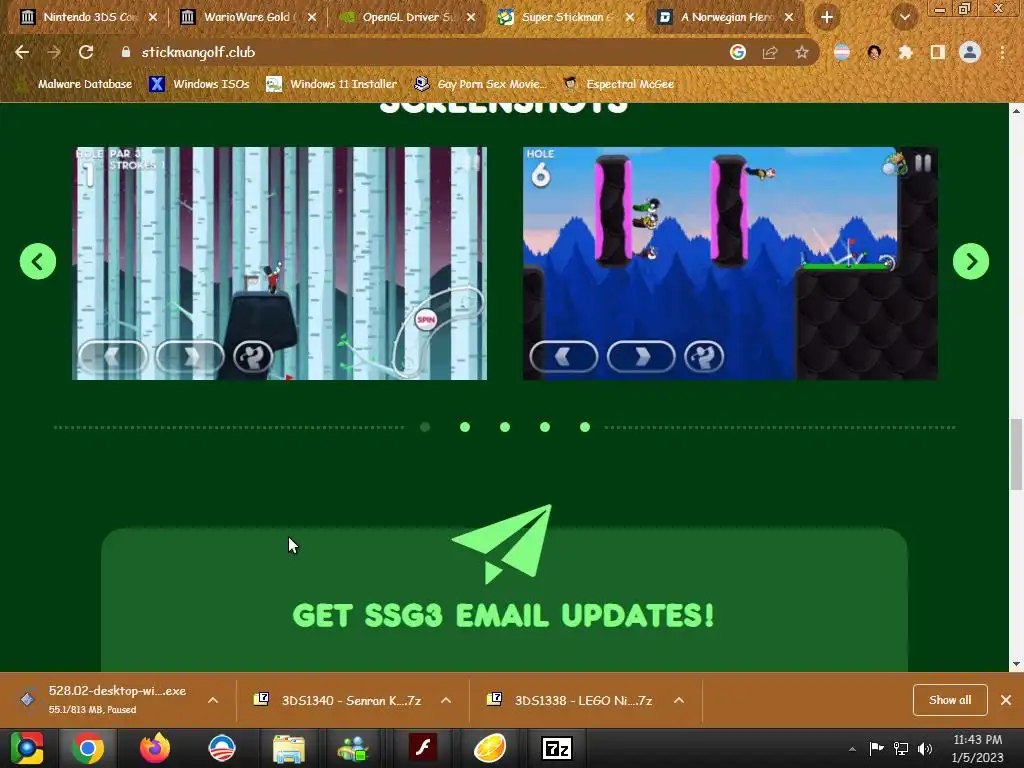
Task: Share this page via share icon
Action: (x=769, y=52)
